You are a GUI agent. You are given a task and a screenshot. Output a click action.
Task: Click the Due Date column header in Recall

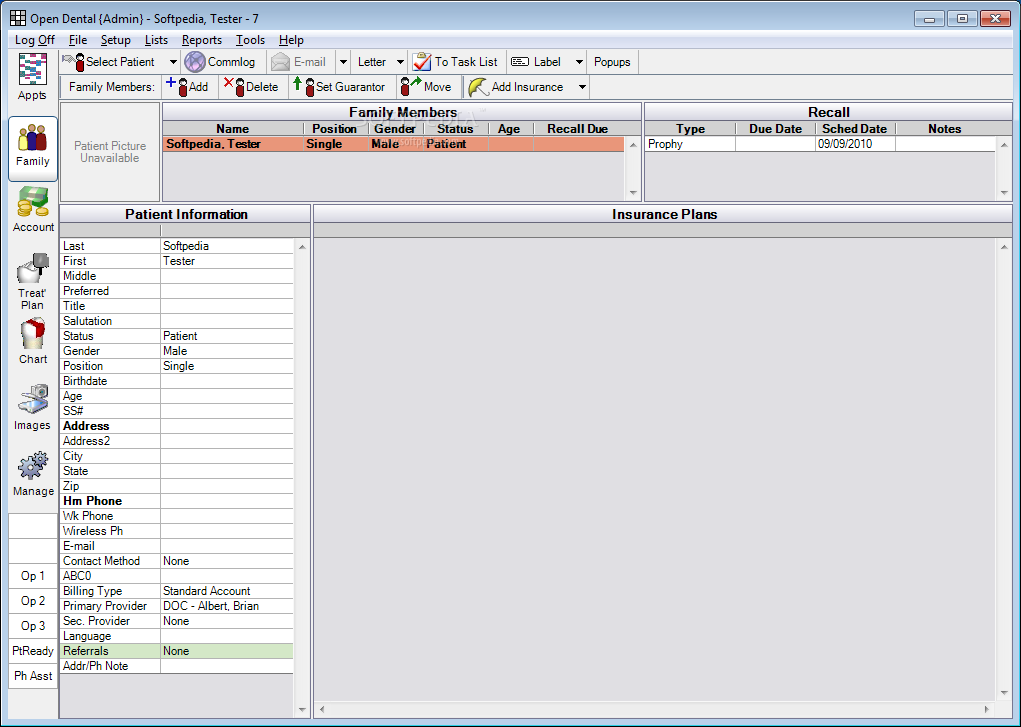(x=775, y=129)
